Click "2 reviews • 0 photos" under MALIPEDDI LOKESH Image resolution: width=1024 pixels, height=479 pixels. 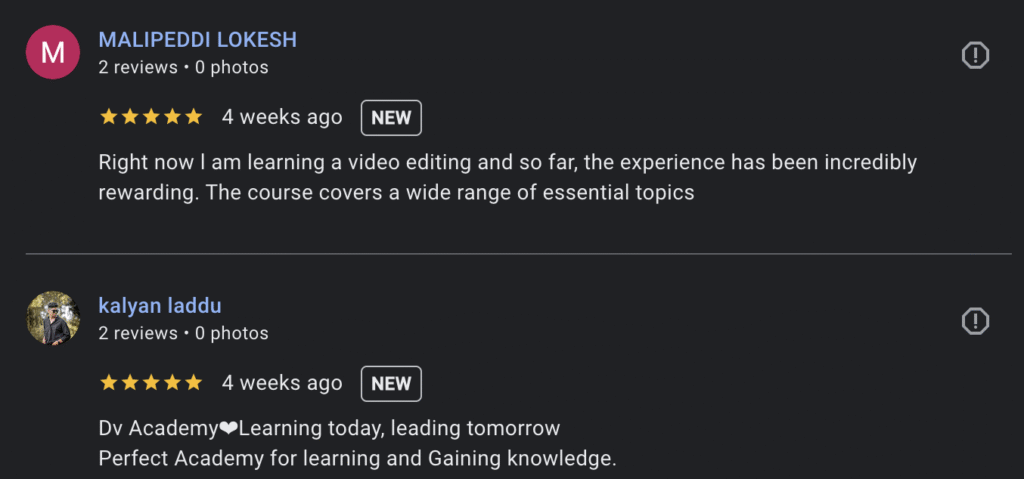(x=183, y=68)
